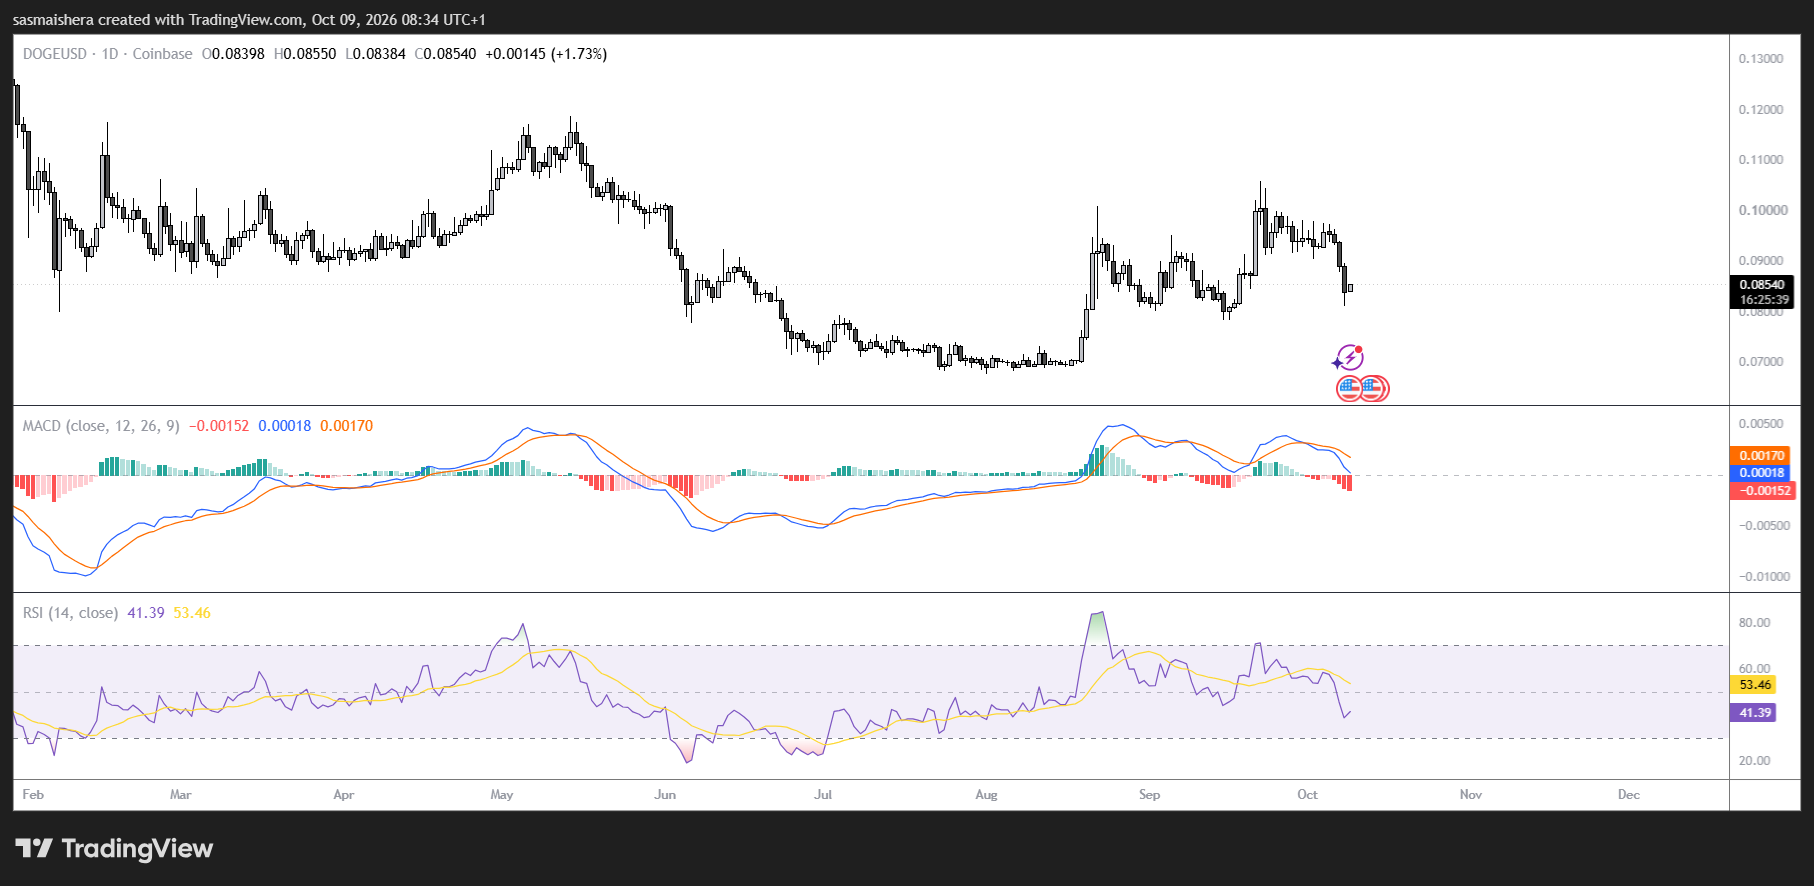
Task: Click the 20.00 label on RSI axis
Action: click(1755, 761)
